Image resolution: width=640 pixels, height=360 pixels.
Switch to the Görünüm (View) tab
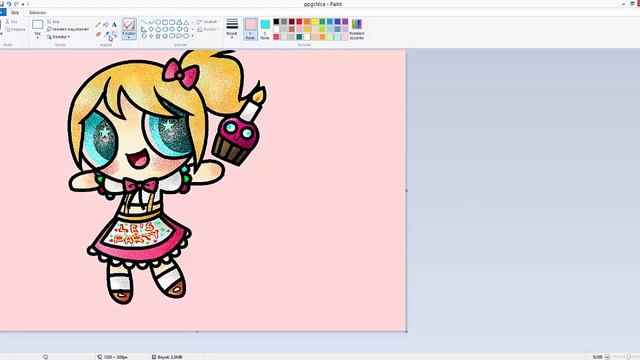coord(38,13)
